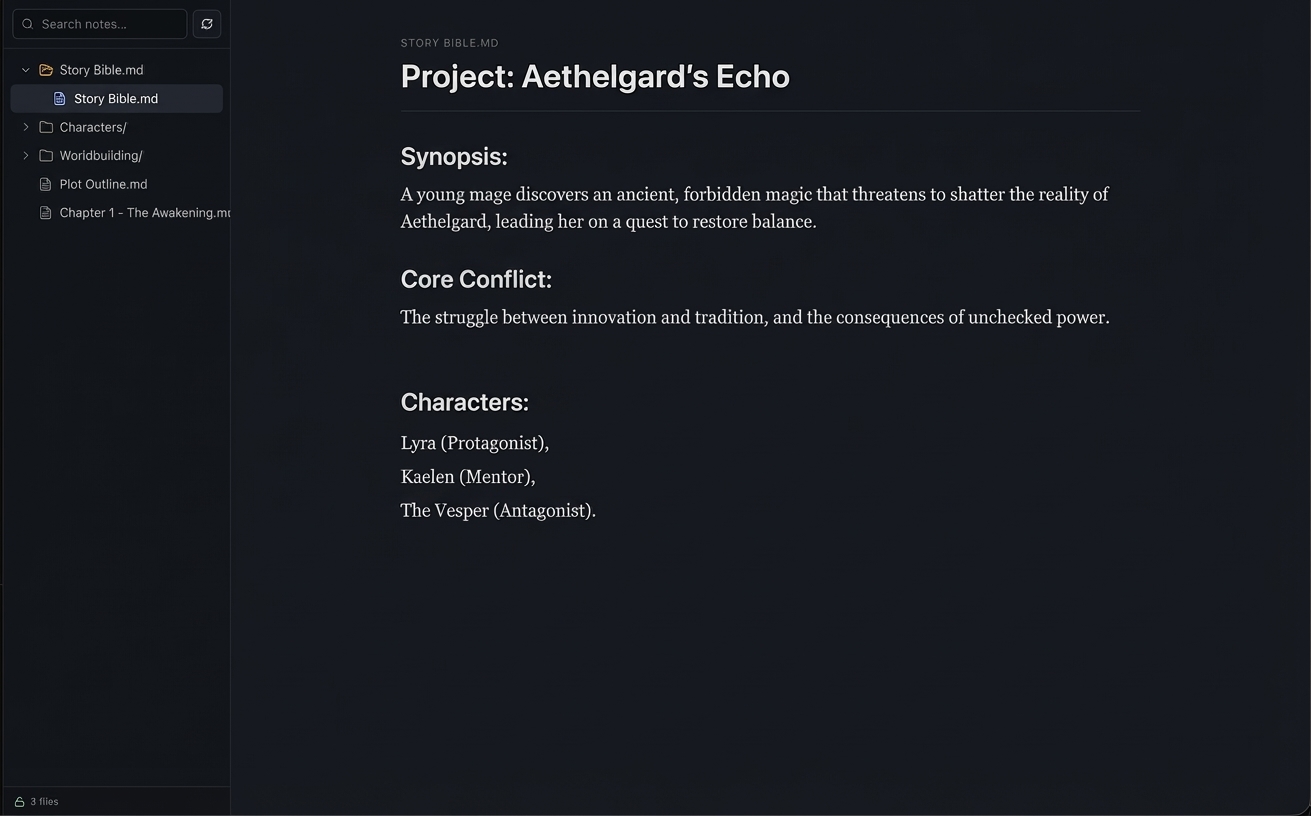The height and width of the screenshot is (816, 1311).
Task: Select the highlighted Story Bible.md file entry
Action: pyautogui.click(x=116, y=99)
